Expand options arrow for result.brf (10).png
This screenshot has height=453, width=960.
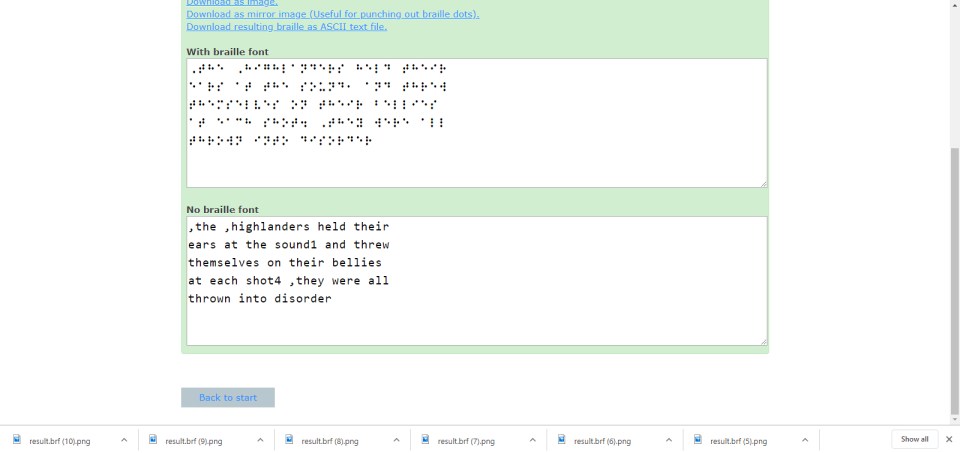(x=124, y=440)
